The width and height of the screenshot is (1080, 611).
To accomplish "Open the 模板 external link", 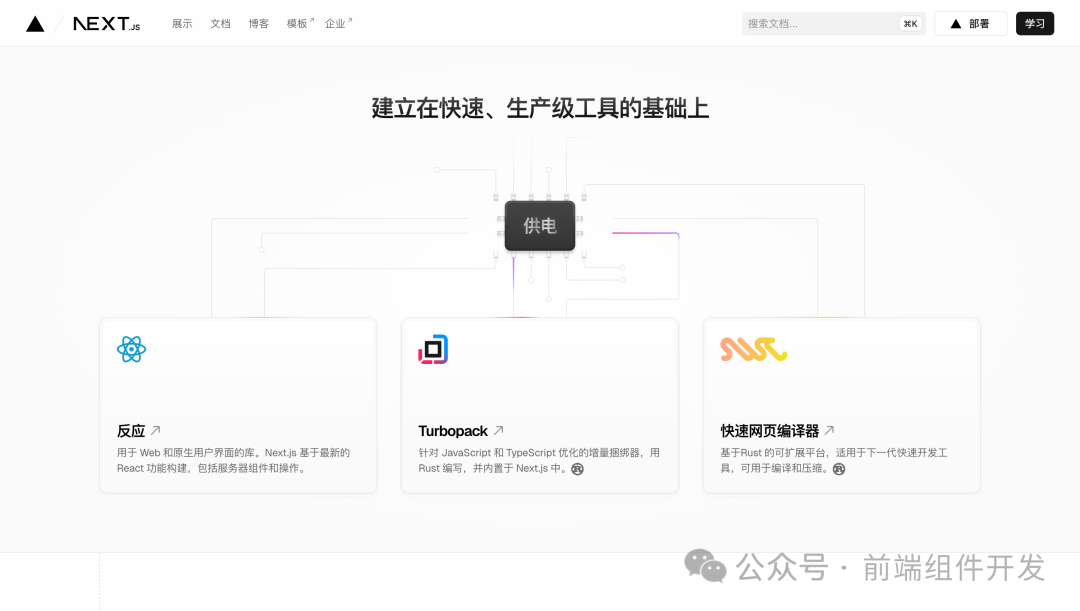I will tap(296, 23).
